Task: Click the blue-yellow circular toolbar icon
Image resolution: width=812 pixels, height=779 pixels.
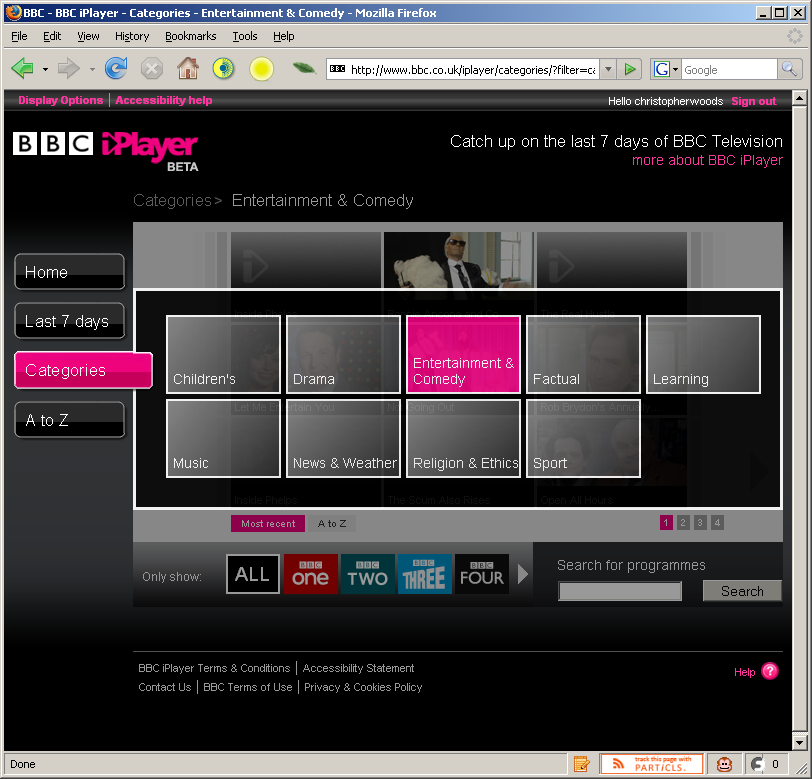Action: 223,68
